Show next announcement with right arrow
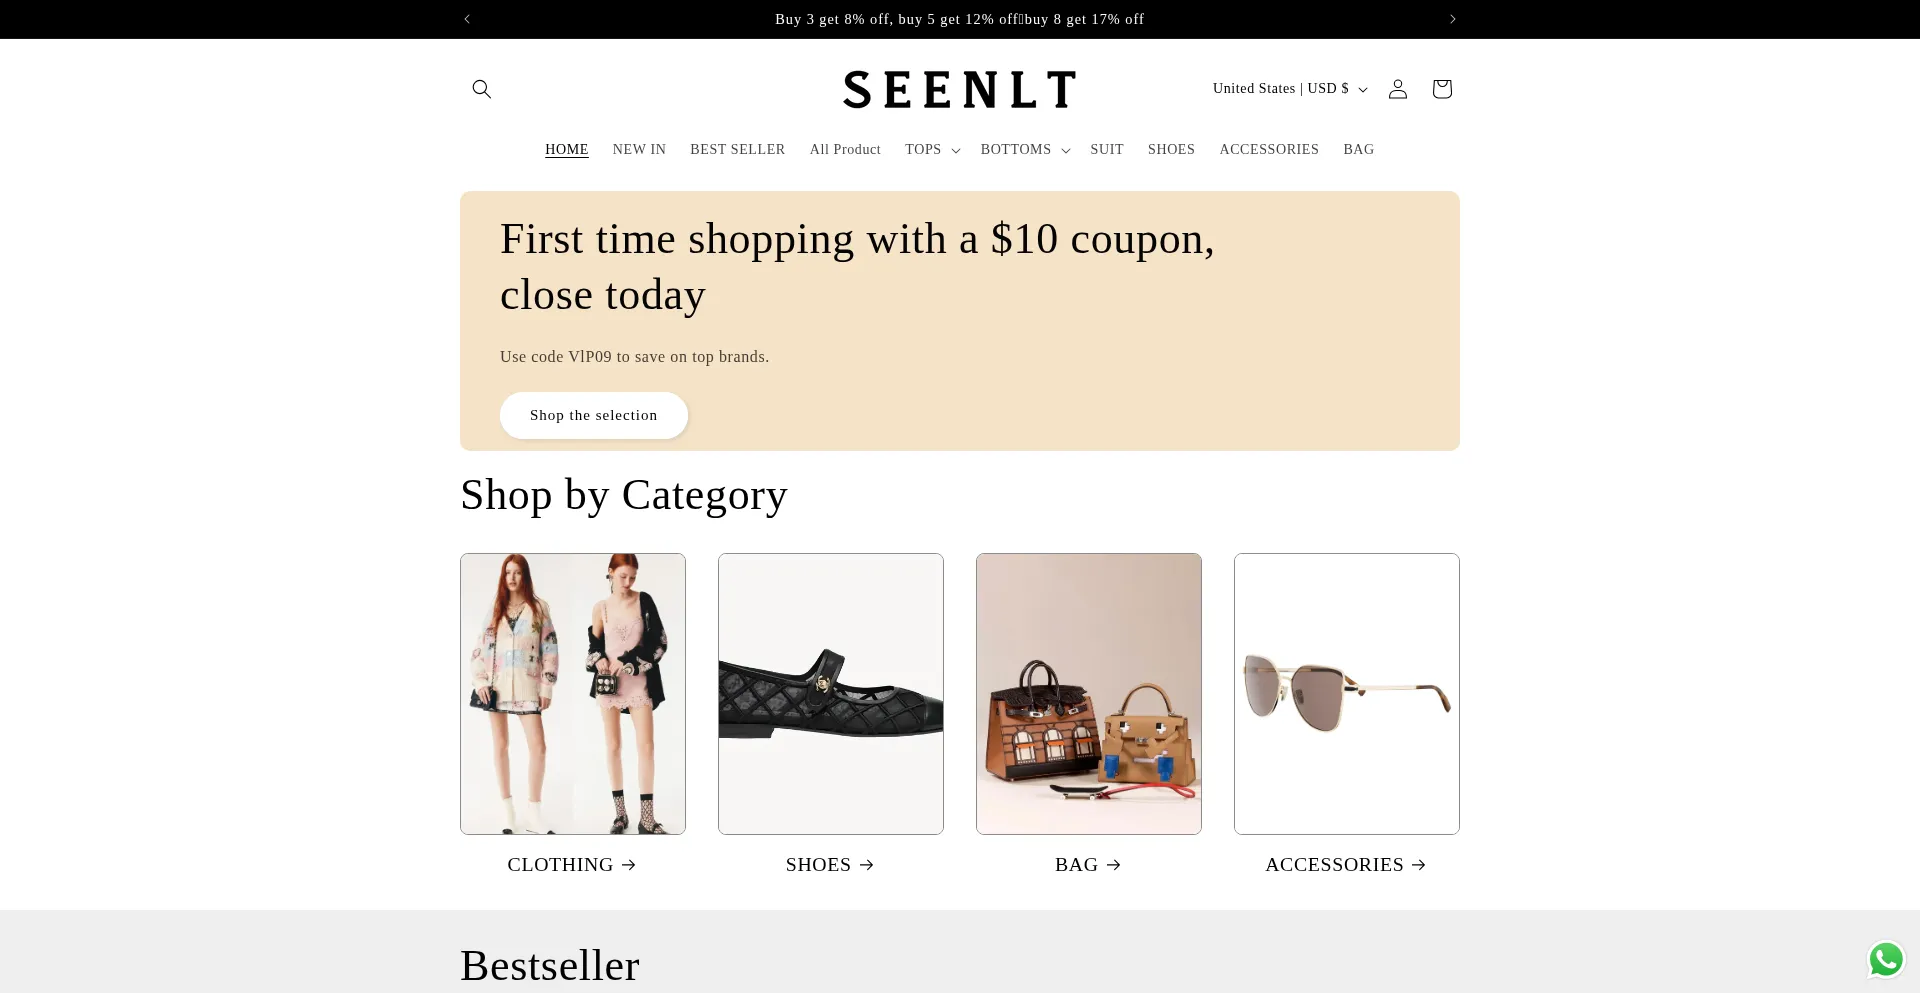The width and height of the screenshot is (1920, 993). [1452, 19]
